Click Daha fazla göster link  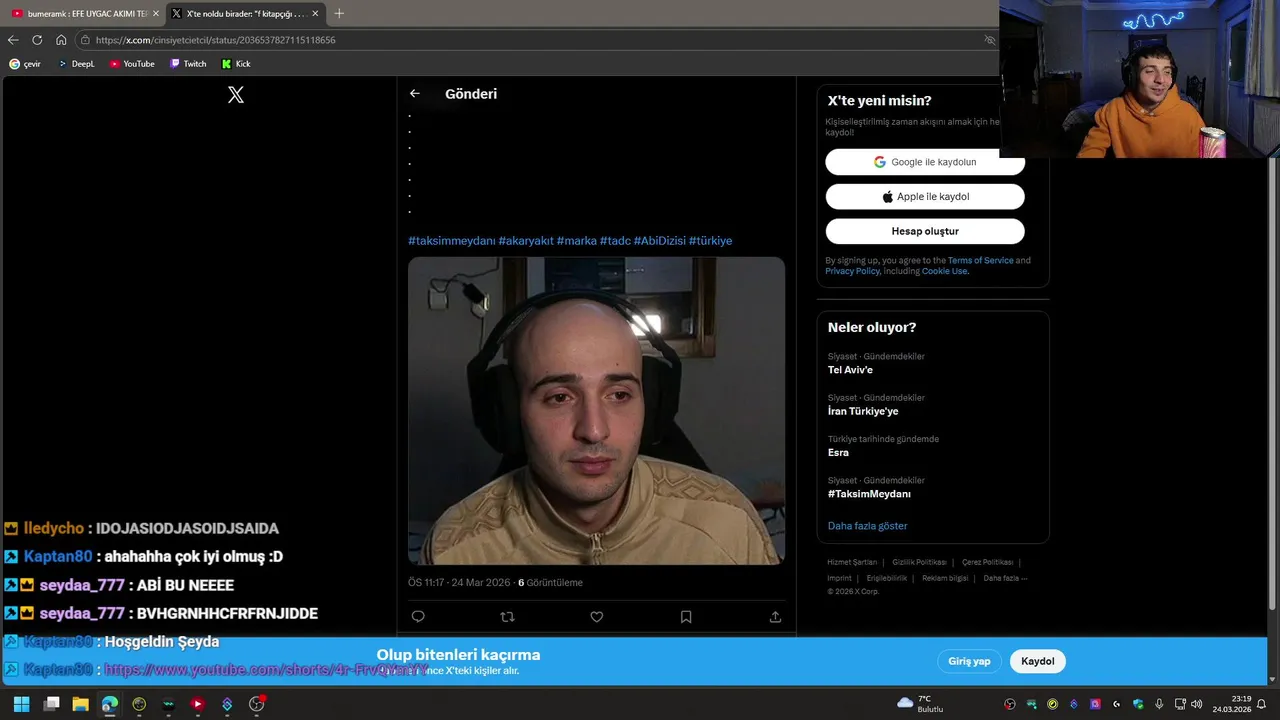click(x=867, y=526)
